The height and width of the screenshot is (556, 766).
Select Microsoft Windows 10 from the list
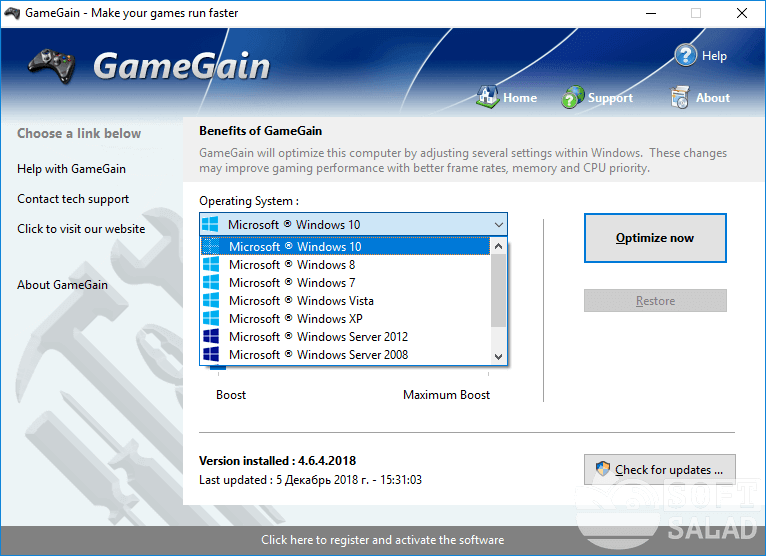point(345,247)
